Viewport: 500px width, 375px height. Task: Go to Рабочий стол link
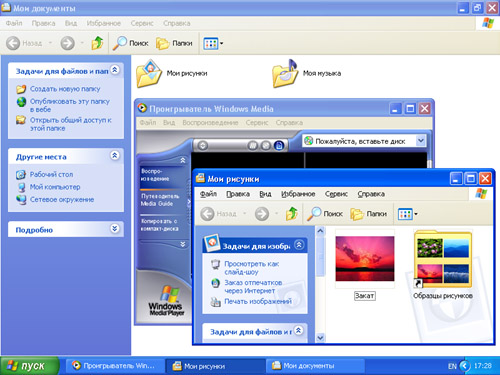(51, 174)
